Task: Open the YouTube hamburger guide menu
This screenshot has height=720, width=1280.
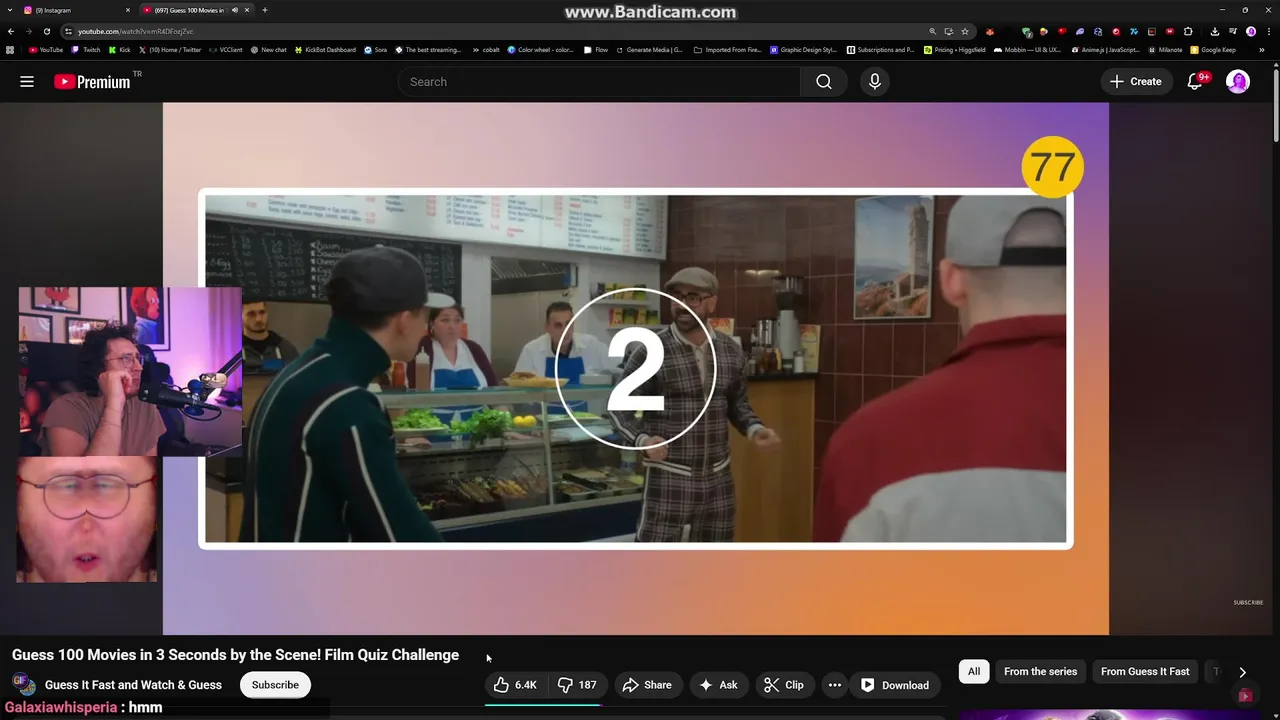Action: point(27,82)
